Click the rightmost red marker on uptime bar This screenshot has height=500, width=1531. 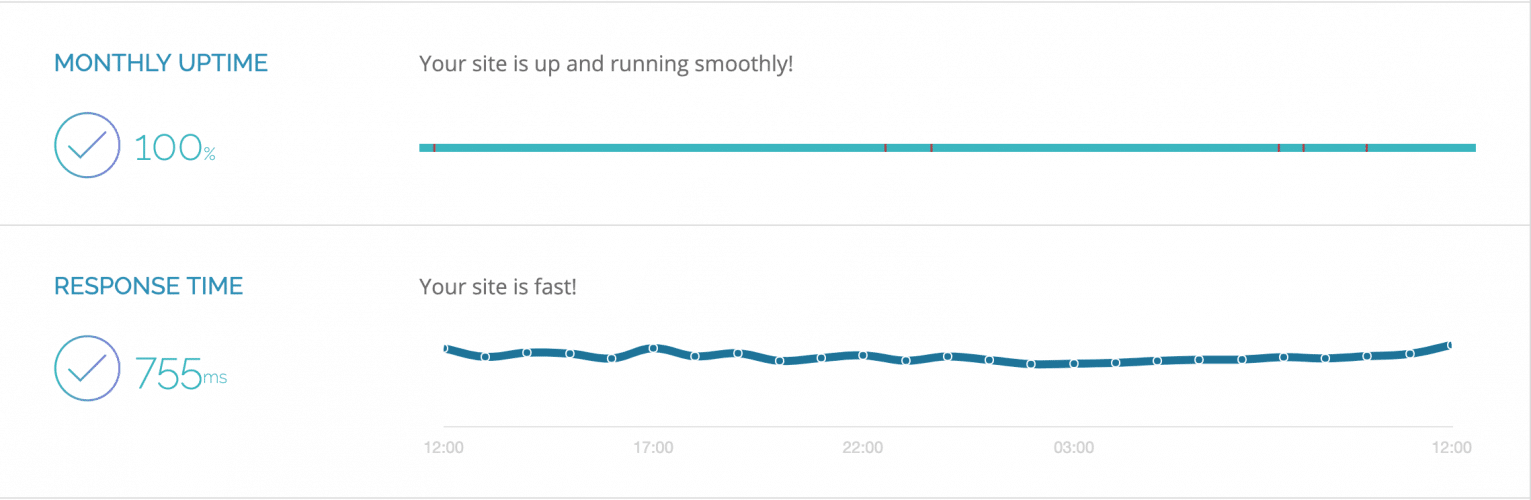pyautogui.click(x=1366, y=148)
